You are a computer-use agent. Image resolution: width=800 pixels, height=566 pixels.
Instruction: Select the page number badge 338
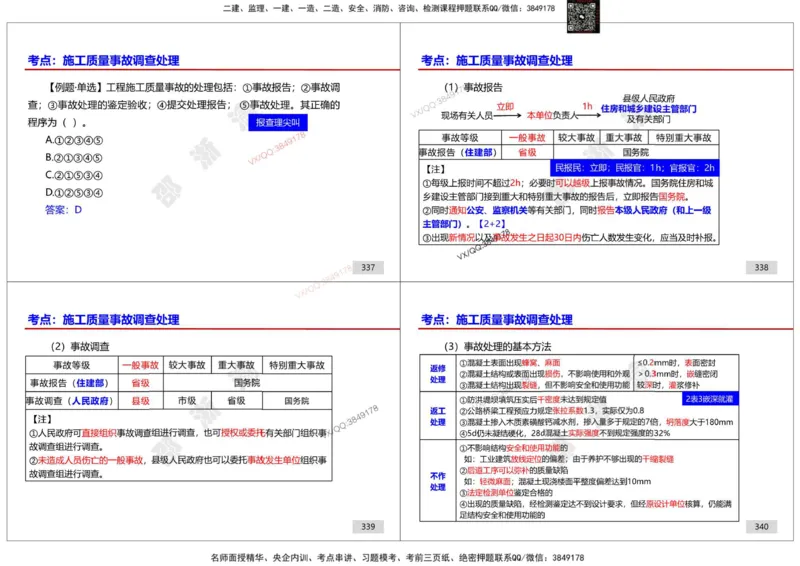coord(761,267)
